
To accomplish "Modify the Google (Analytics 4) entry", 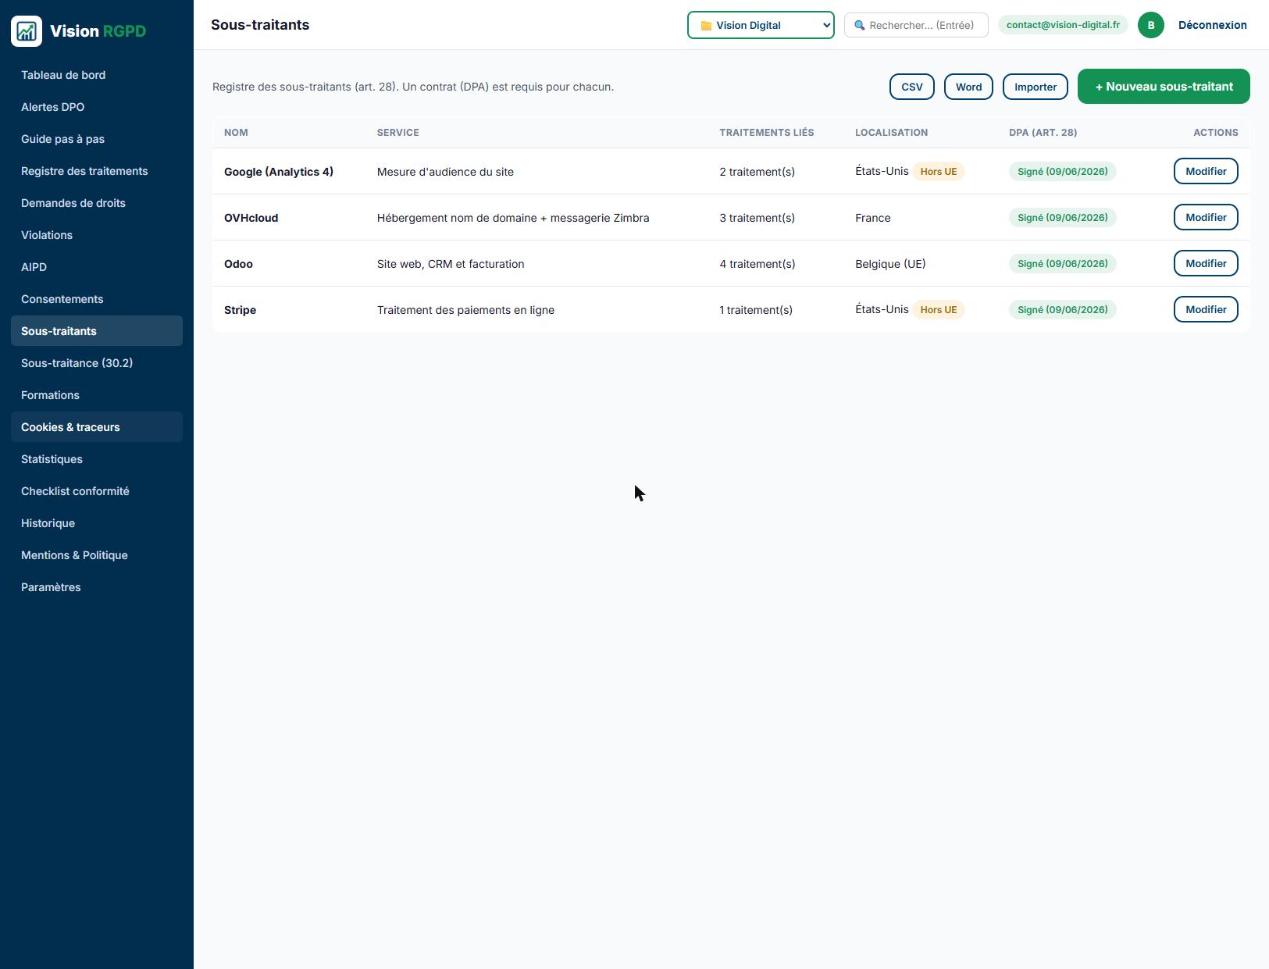I will point(1206,171).
